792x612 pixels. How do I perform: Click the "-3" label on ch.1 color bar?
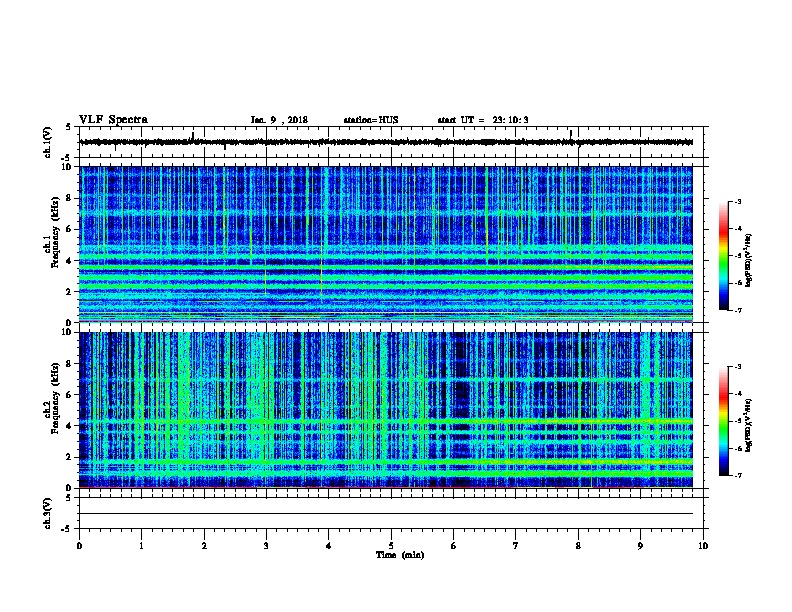(x=737, y=202)
